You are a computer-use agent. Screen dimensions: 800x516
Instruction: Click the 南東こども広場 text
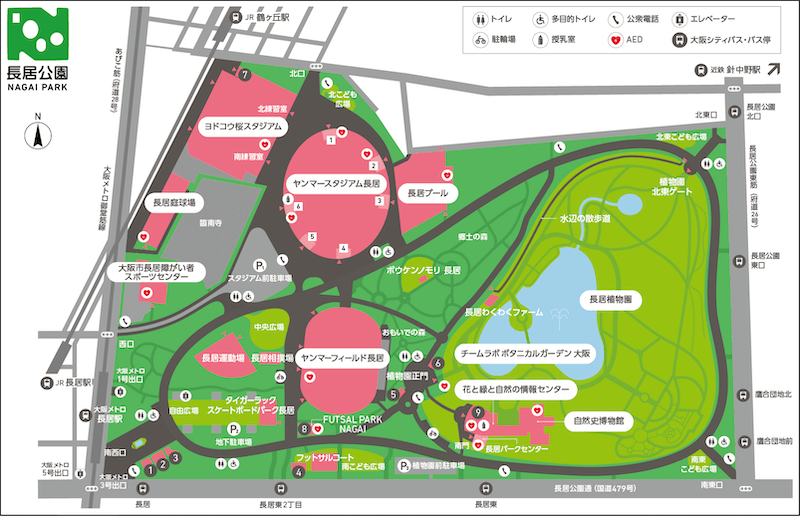click(x=698, y=464)
